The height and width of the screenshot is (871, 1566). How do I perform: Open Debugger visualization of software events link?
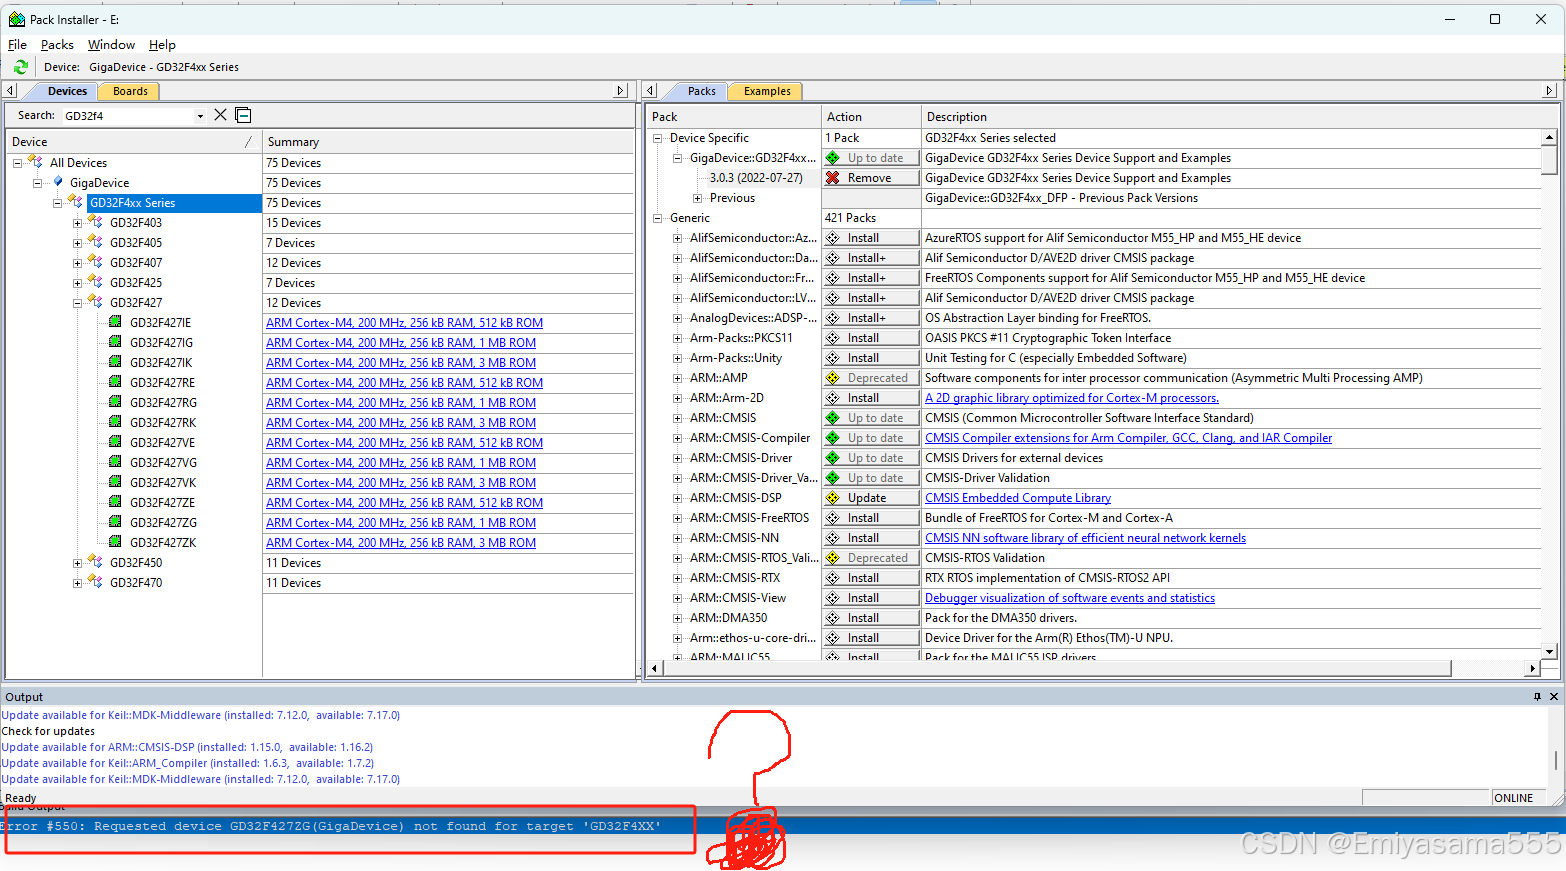click(x=1070, y=598)
